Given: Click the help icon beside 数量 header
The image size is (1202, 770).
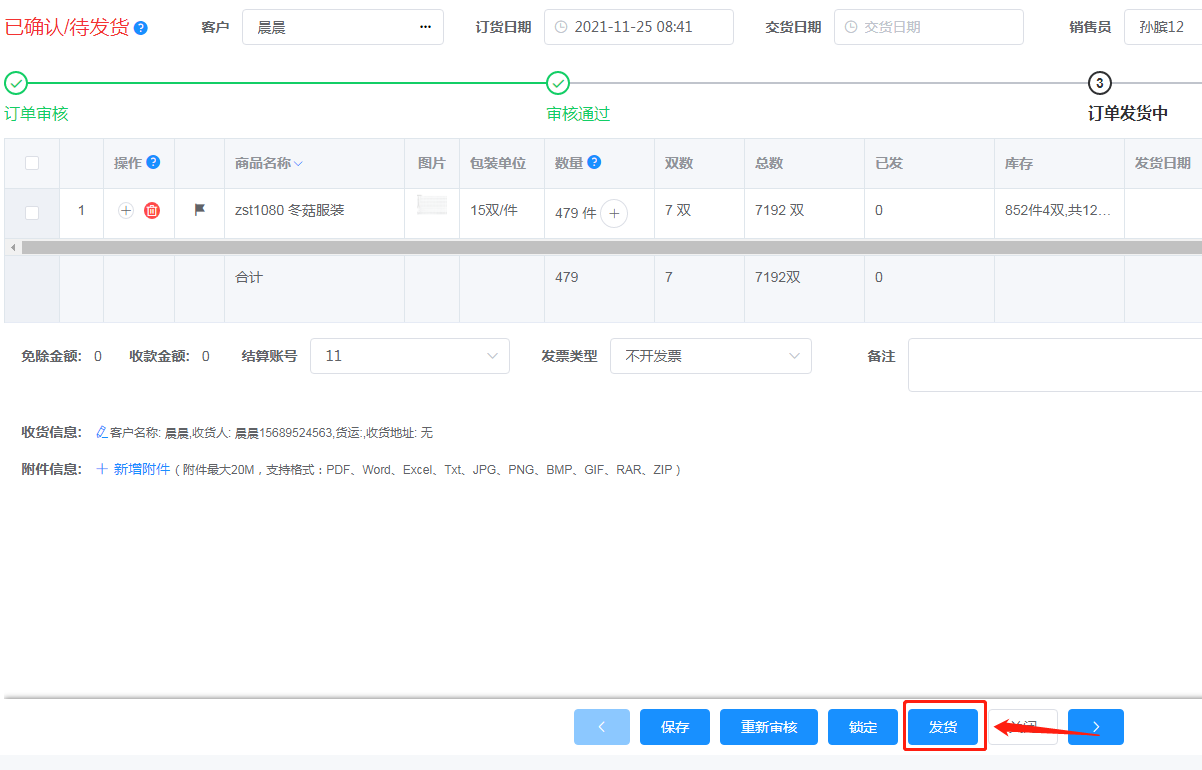Looking at the screenshot, I should tap(594, 163).
